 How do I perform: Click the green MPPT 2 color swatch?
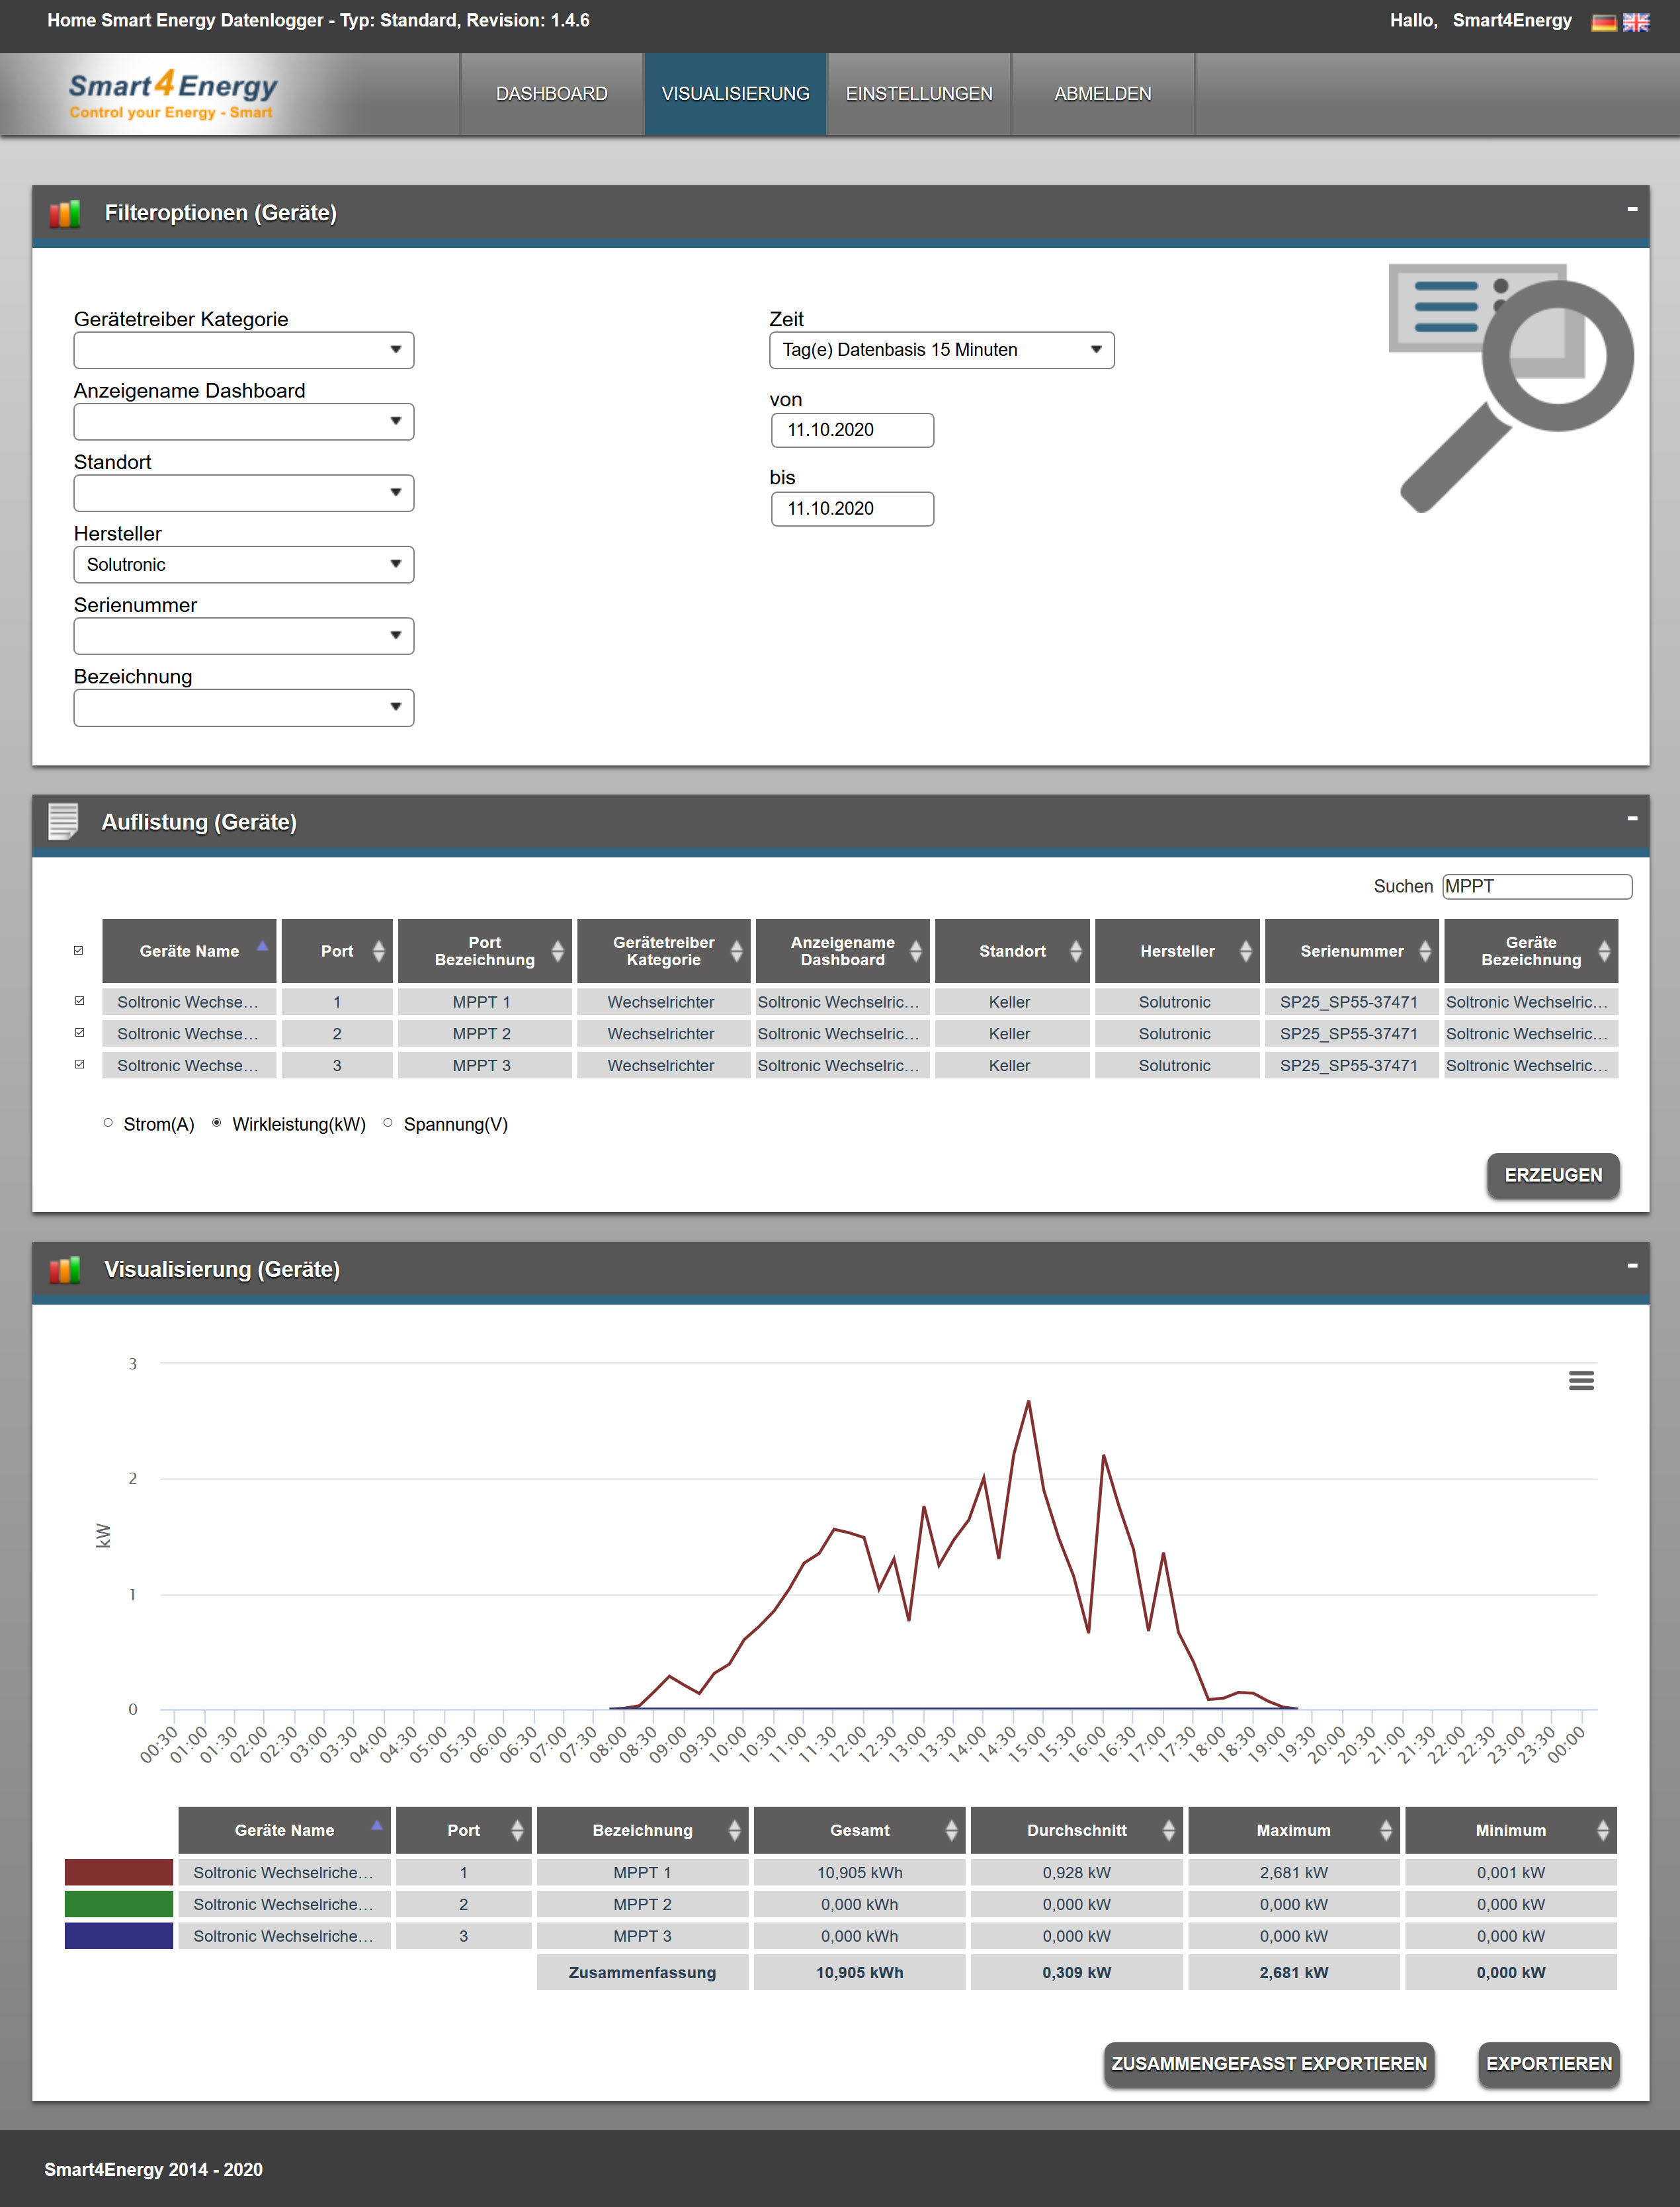pos(118,1904)
